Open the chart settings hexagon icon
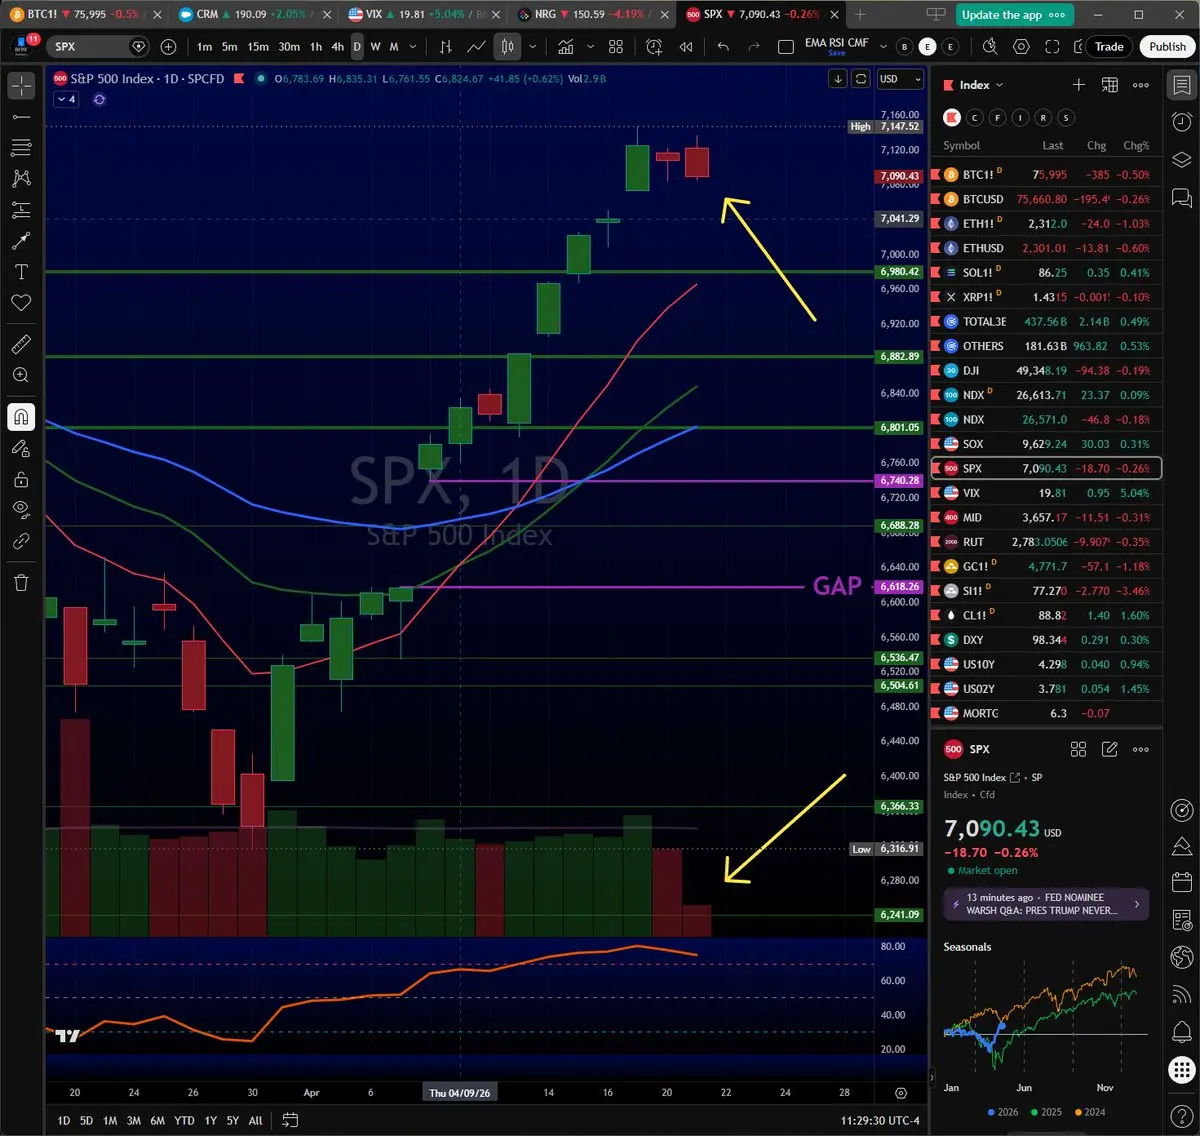1200x1136 pixels. [1021, 47]
